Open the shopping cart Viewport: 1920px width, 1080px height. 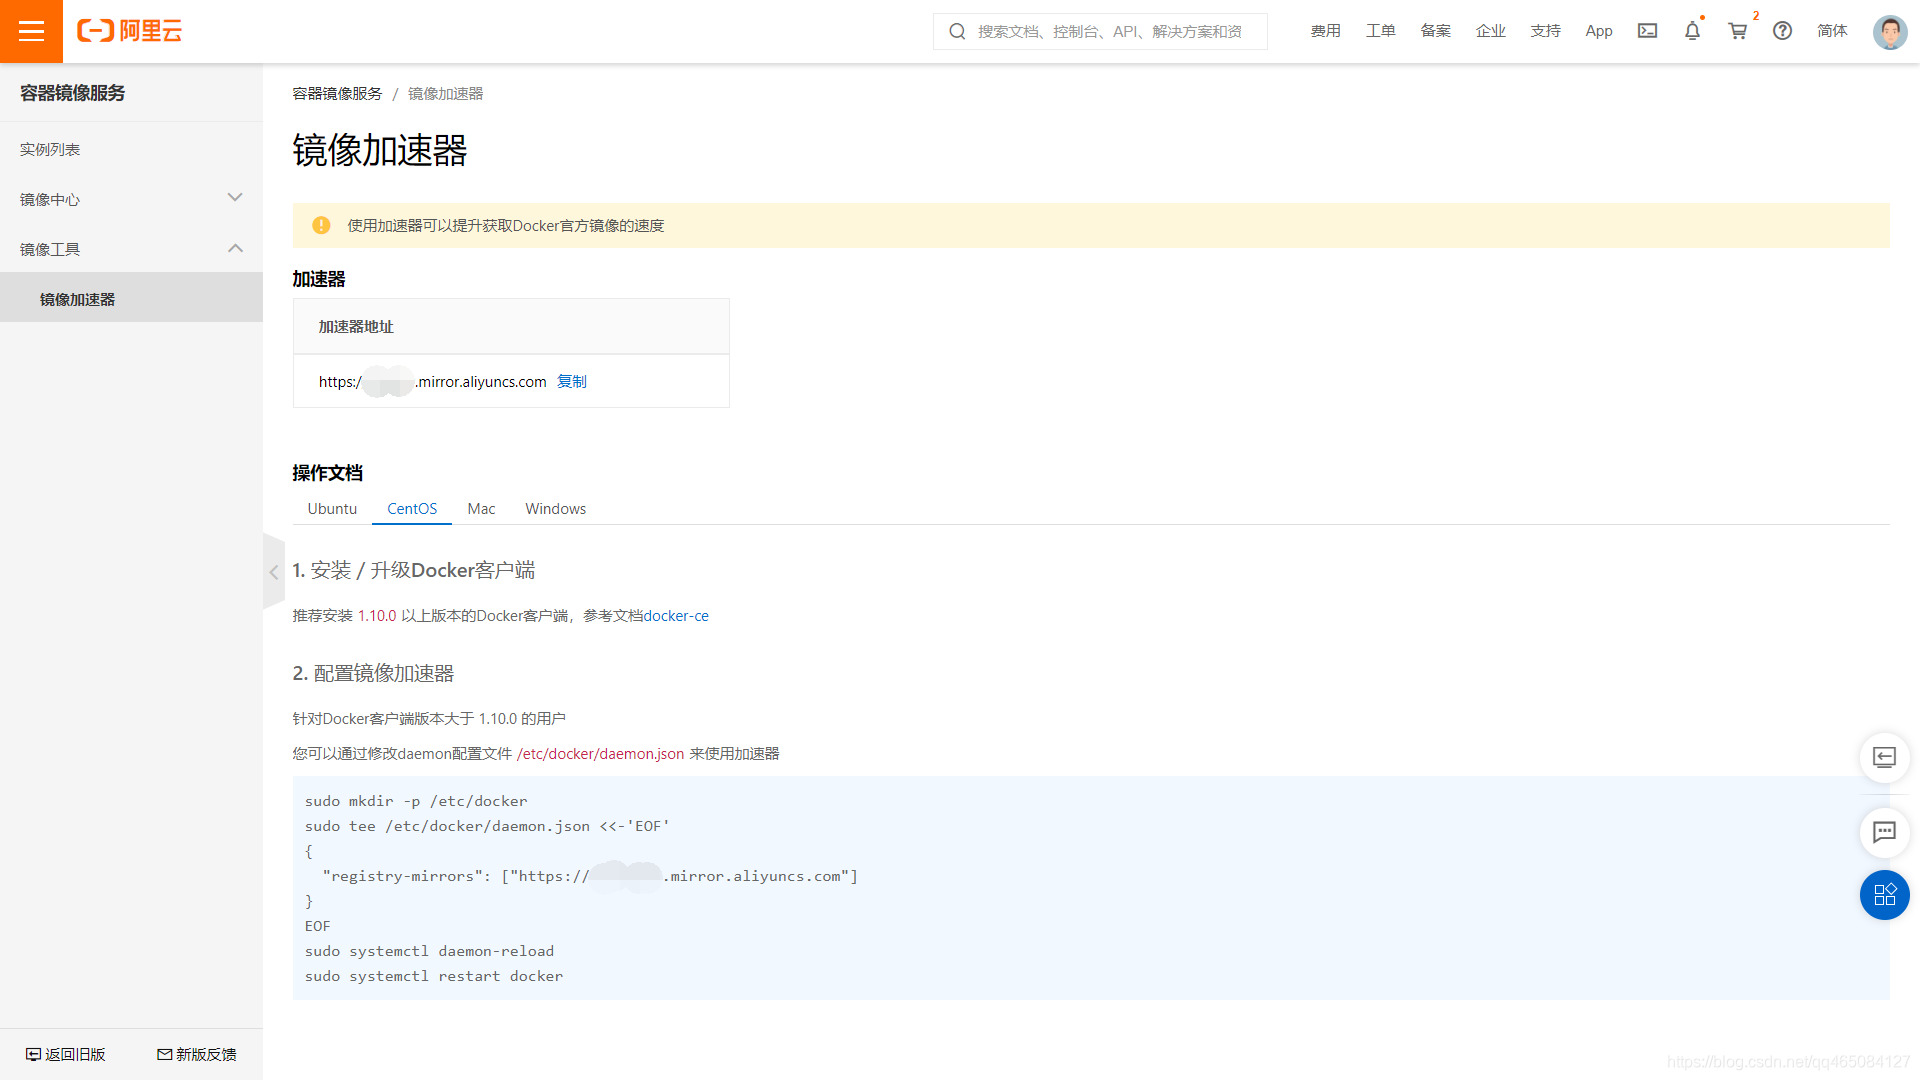pos(1738,31)
